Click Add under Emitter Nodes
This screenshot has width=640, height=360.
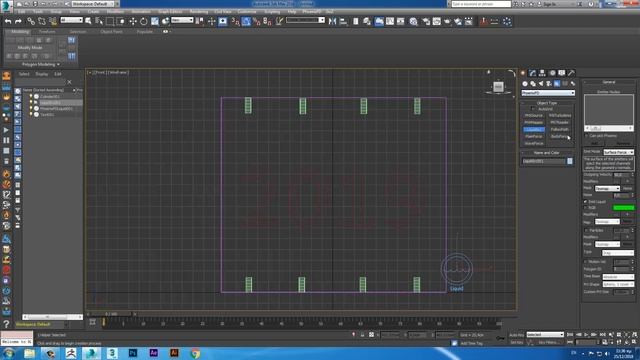596,143
